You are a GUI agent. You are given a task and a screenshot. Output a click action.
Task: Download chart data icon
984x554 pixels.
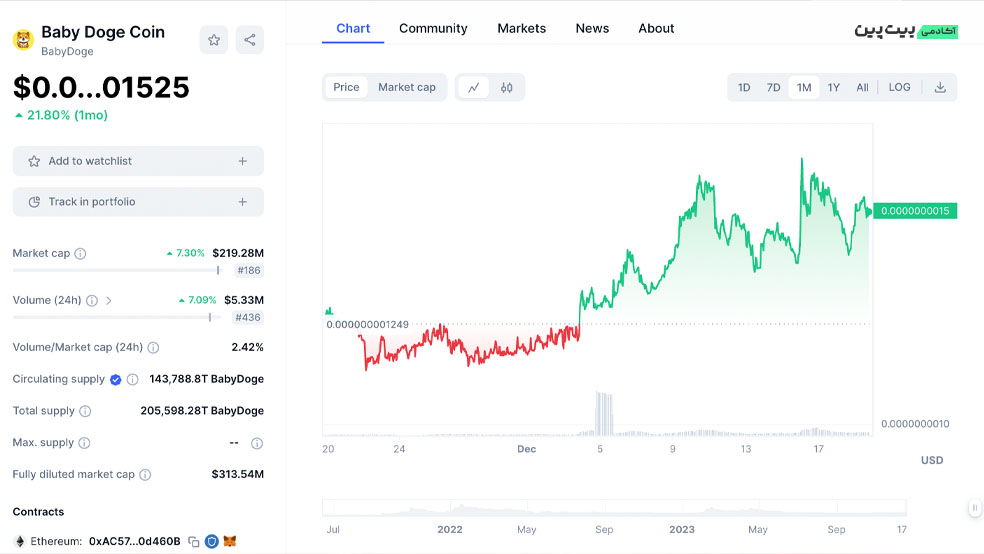(x=940, y=87)
